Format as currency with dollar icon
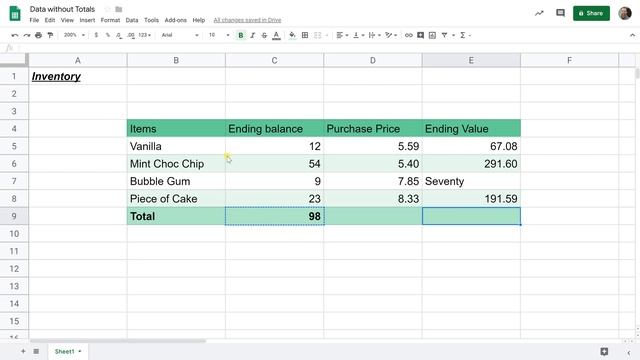Image resolution: width=640 pixels, height=360 pixels. [96, 35]
